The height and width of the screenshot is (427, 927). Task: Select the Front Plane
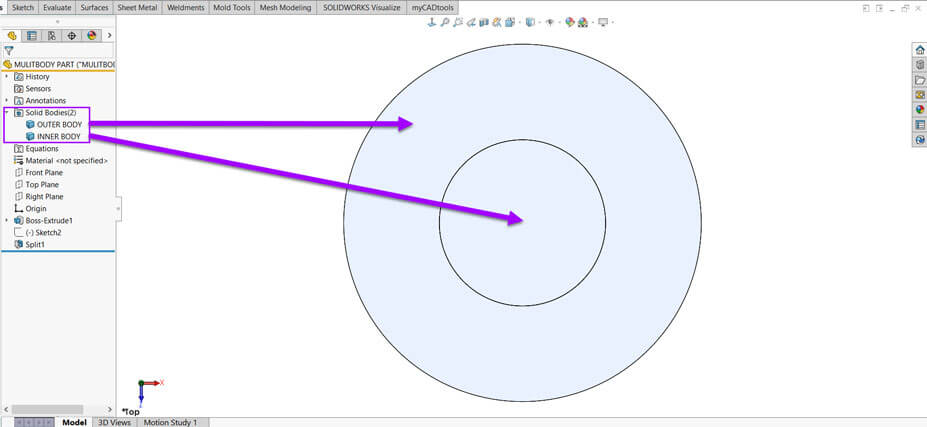(38, 173)
